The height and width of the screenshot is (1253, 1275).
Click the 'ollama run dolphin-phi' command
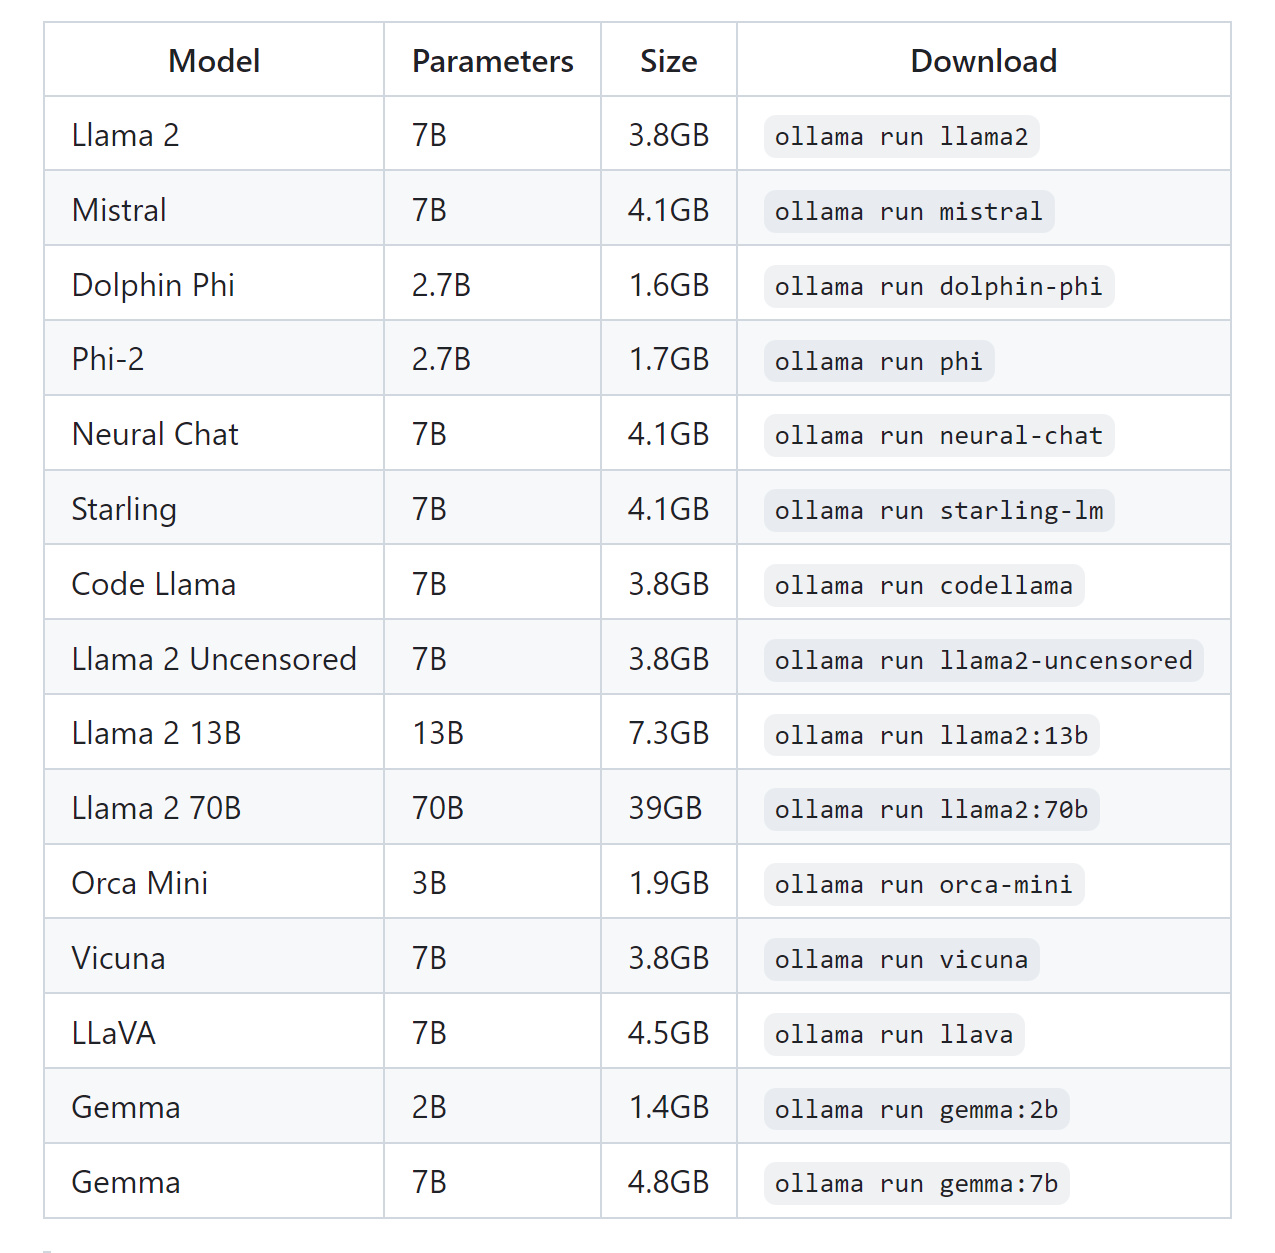point(938,287)
